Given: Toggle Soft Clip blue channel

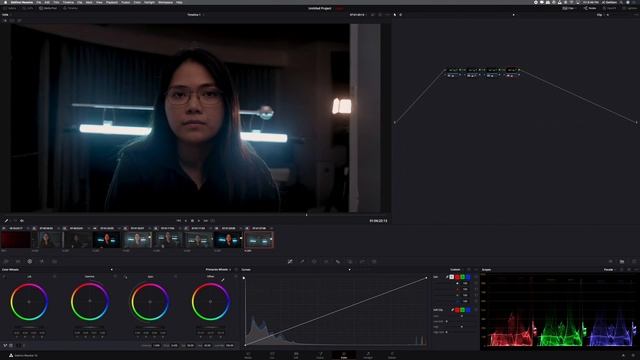Looking at the screenshot, I should [468, 310].
